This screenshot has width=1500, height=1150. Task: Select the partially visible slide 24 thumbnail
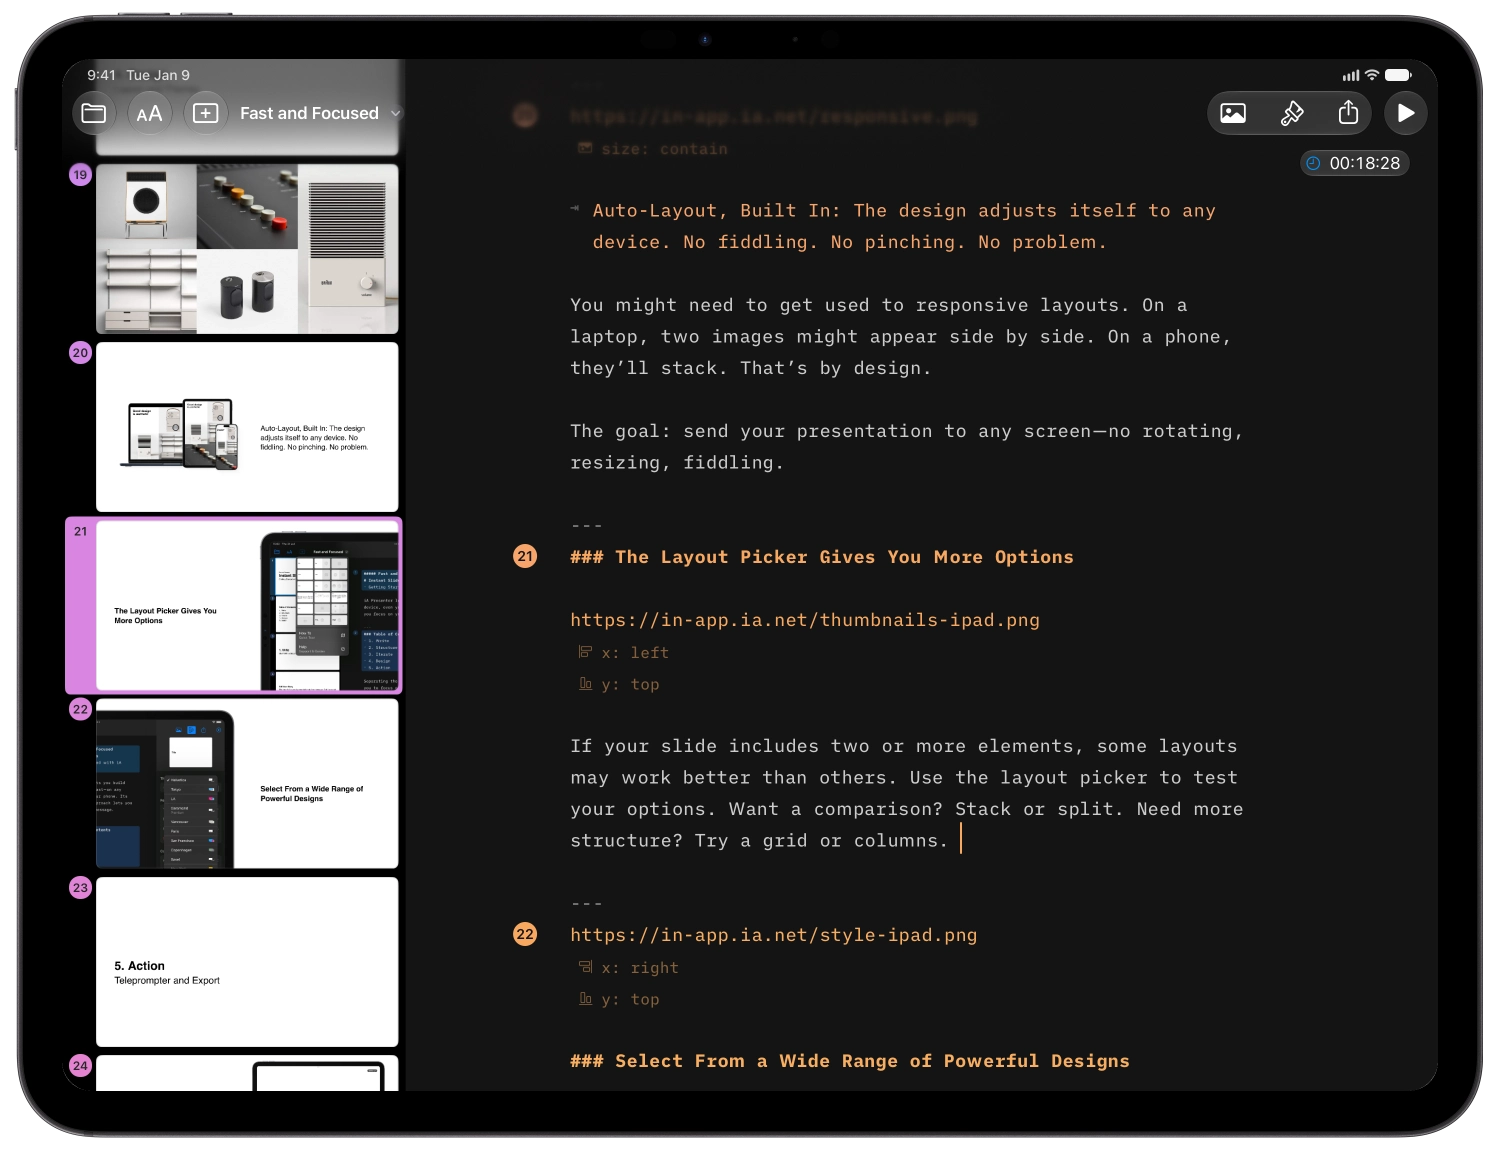coord(247,1073)
